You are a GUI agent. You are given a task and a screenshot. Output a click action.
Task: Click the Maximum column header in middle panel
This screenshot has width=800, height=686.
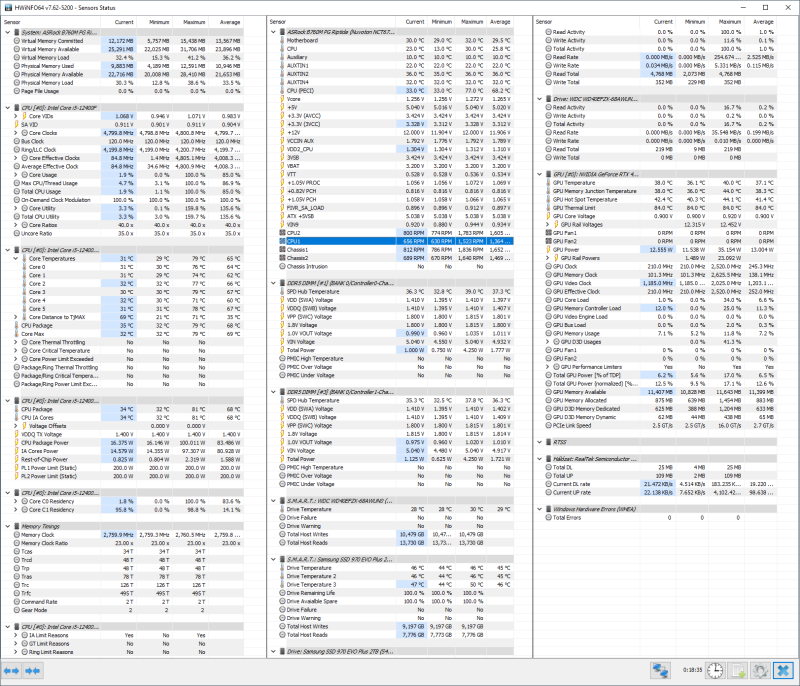(x=470, y=22)
